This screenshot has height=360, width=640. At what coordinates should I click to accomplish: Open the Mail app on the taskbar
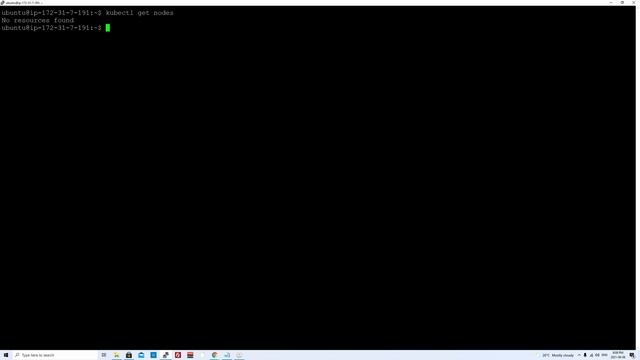(x=141, y=355)
